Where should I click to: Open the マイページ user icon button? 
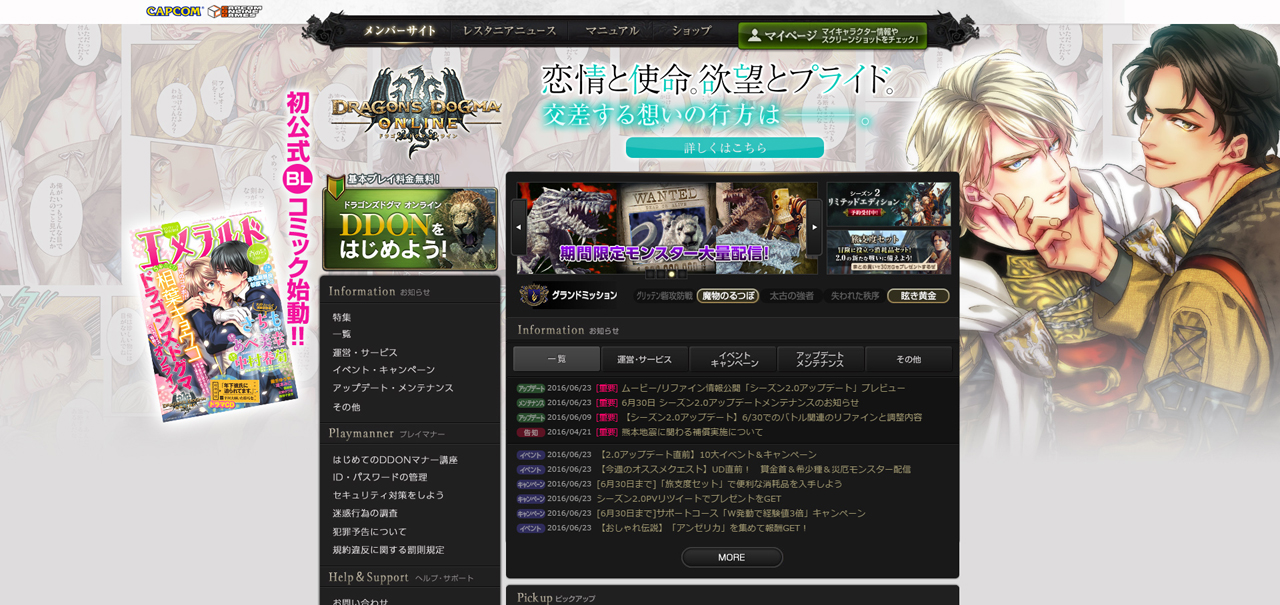click(x=832, y=35)
